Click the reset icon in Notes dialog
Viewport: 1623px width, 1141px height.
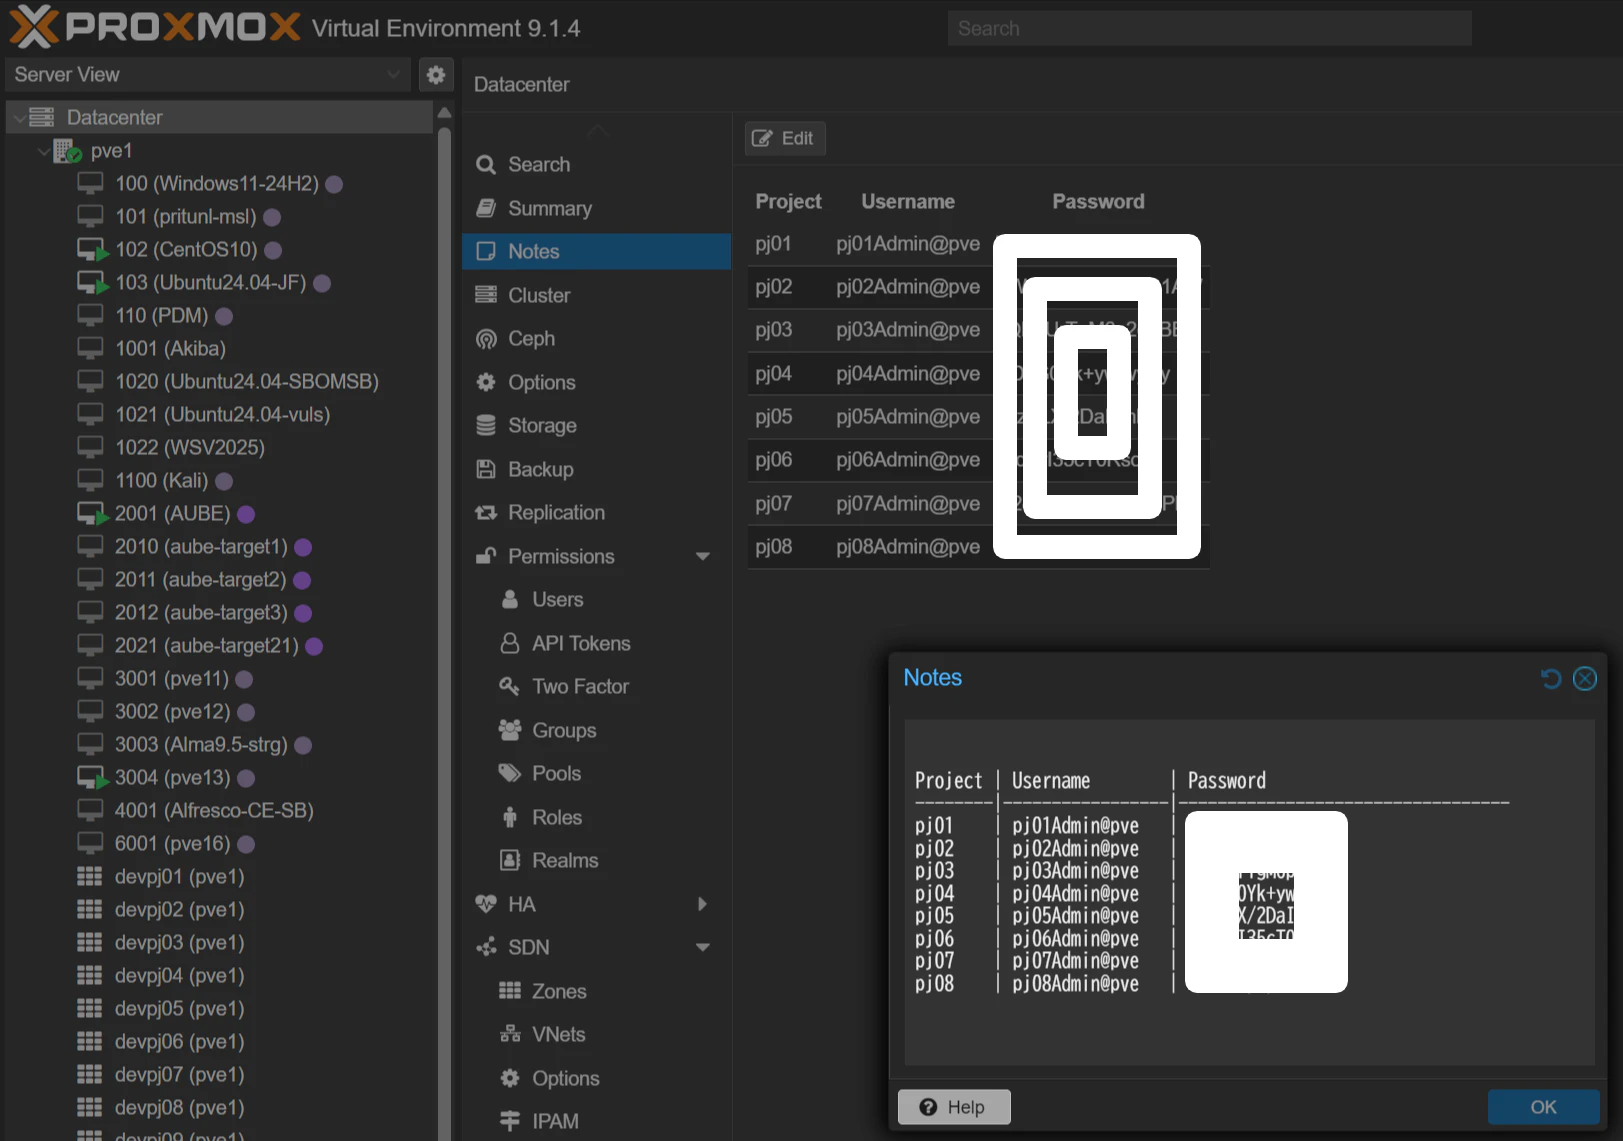[x=1551, y=679]
